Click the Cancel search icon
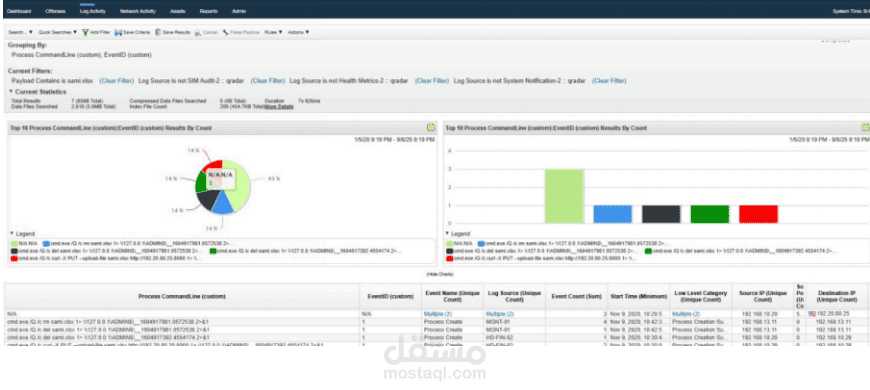This screenshot has height=390, width=870. (198, 32)
